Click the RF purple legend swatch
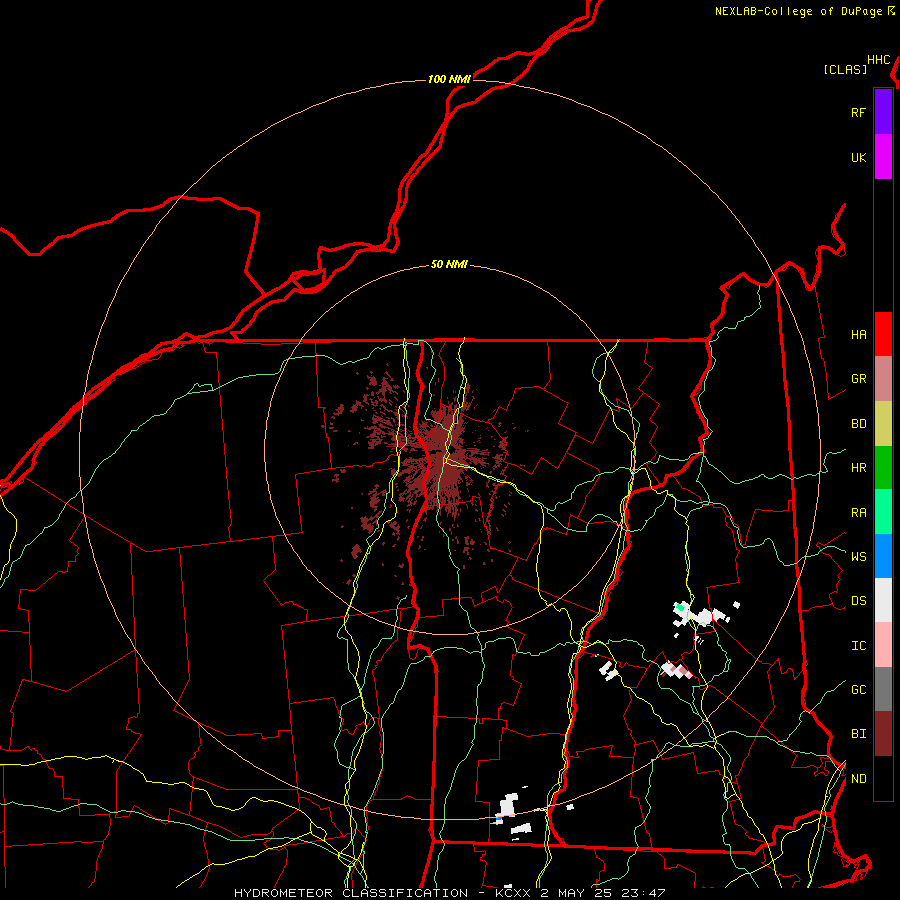900x900 pixels. click(883, 112)
